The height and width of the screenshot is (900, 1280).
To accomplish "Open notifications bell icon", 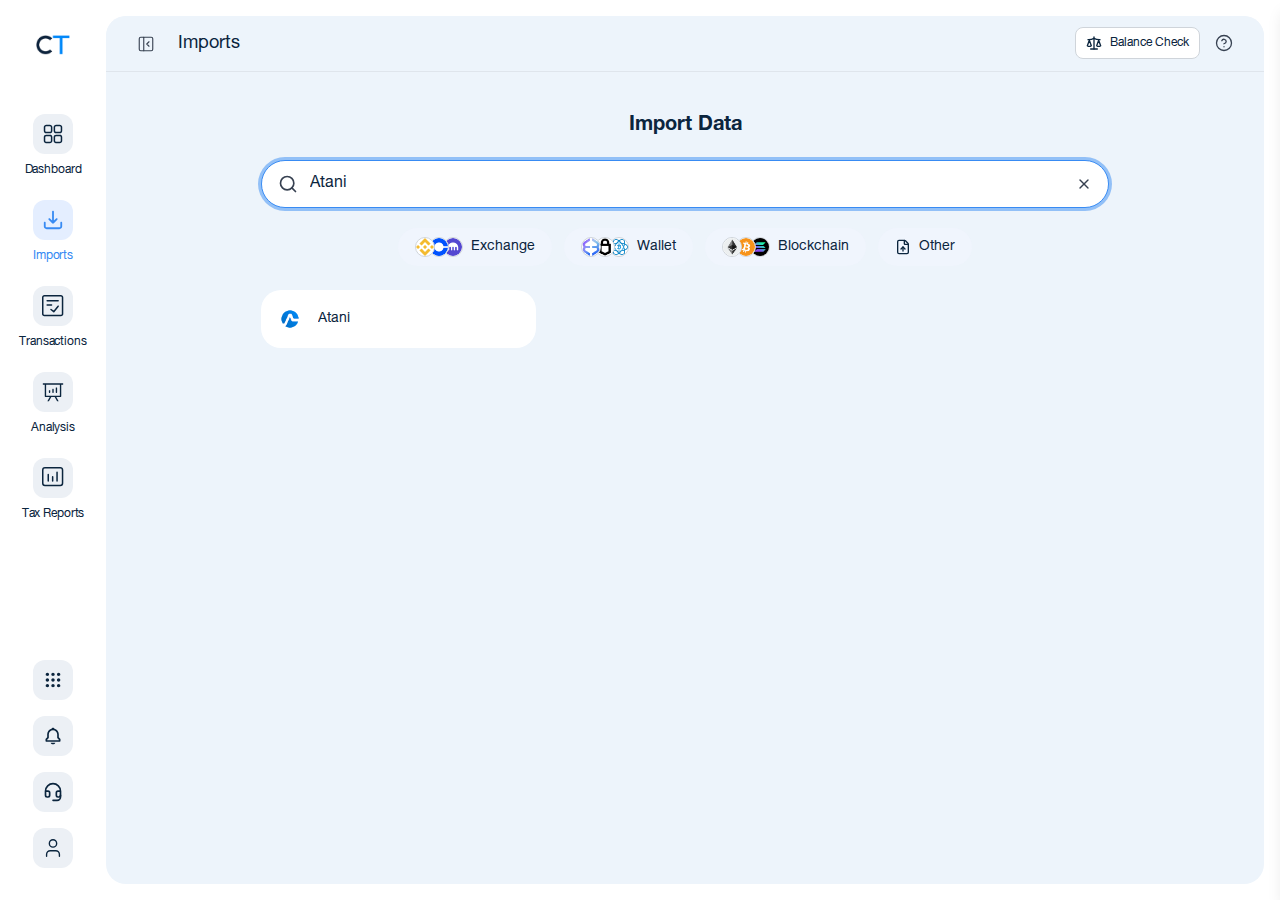I will pyautogui.click(x=53, y=736).
